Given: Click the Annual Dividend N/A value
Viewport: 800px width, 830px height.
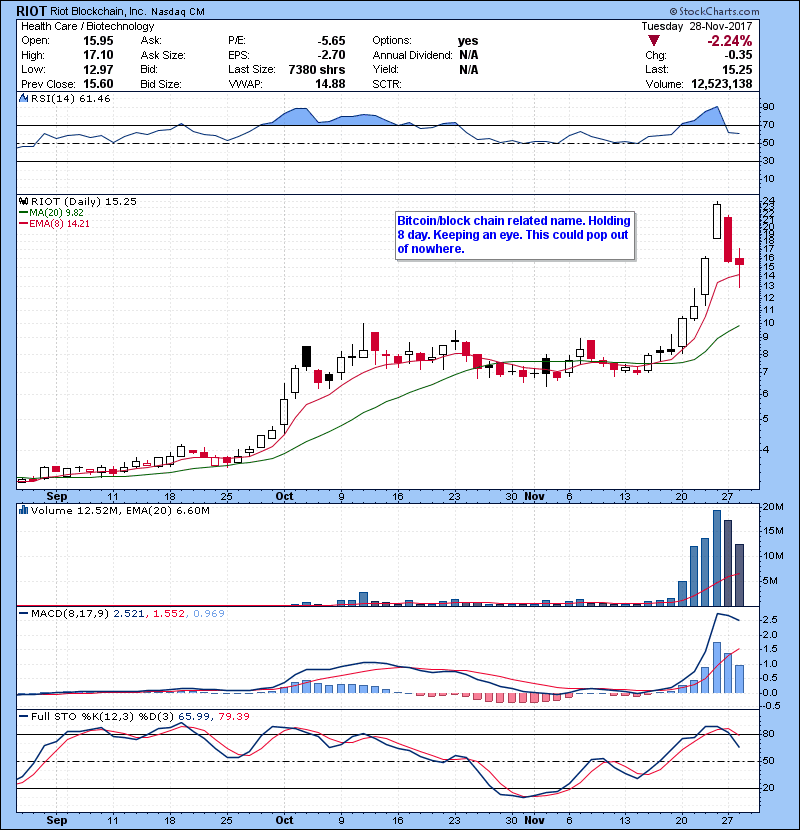Looking at the screenshot, I should (469, 55).
